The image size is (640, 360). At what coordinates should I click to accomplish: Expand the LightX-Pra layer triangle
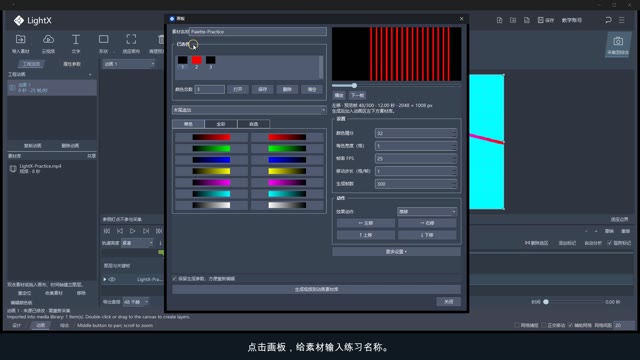click(105, 280)
